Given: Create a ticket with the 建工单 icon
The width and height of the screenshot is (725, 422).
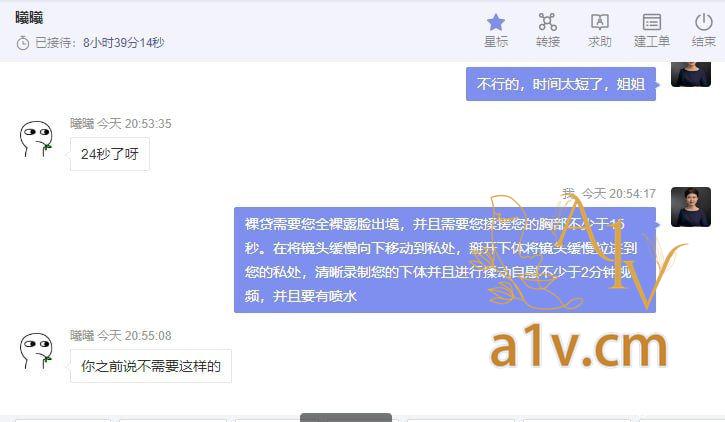Looking at the screenshot, I should click(651, 22).
